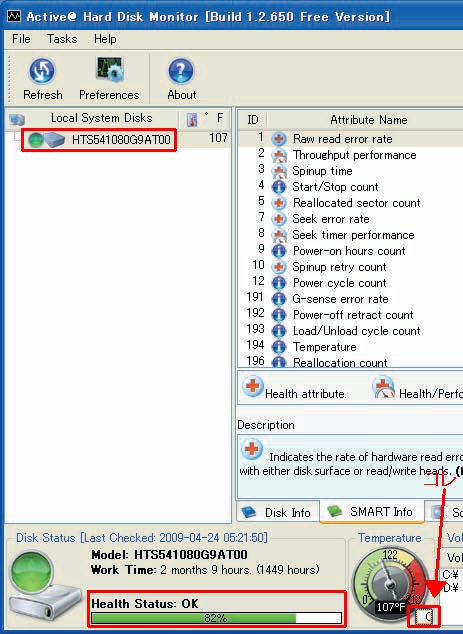Screen dimensions: 463x634
Task: Open the Help menu
Action: [x=105, y=39]
